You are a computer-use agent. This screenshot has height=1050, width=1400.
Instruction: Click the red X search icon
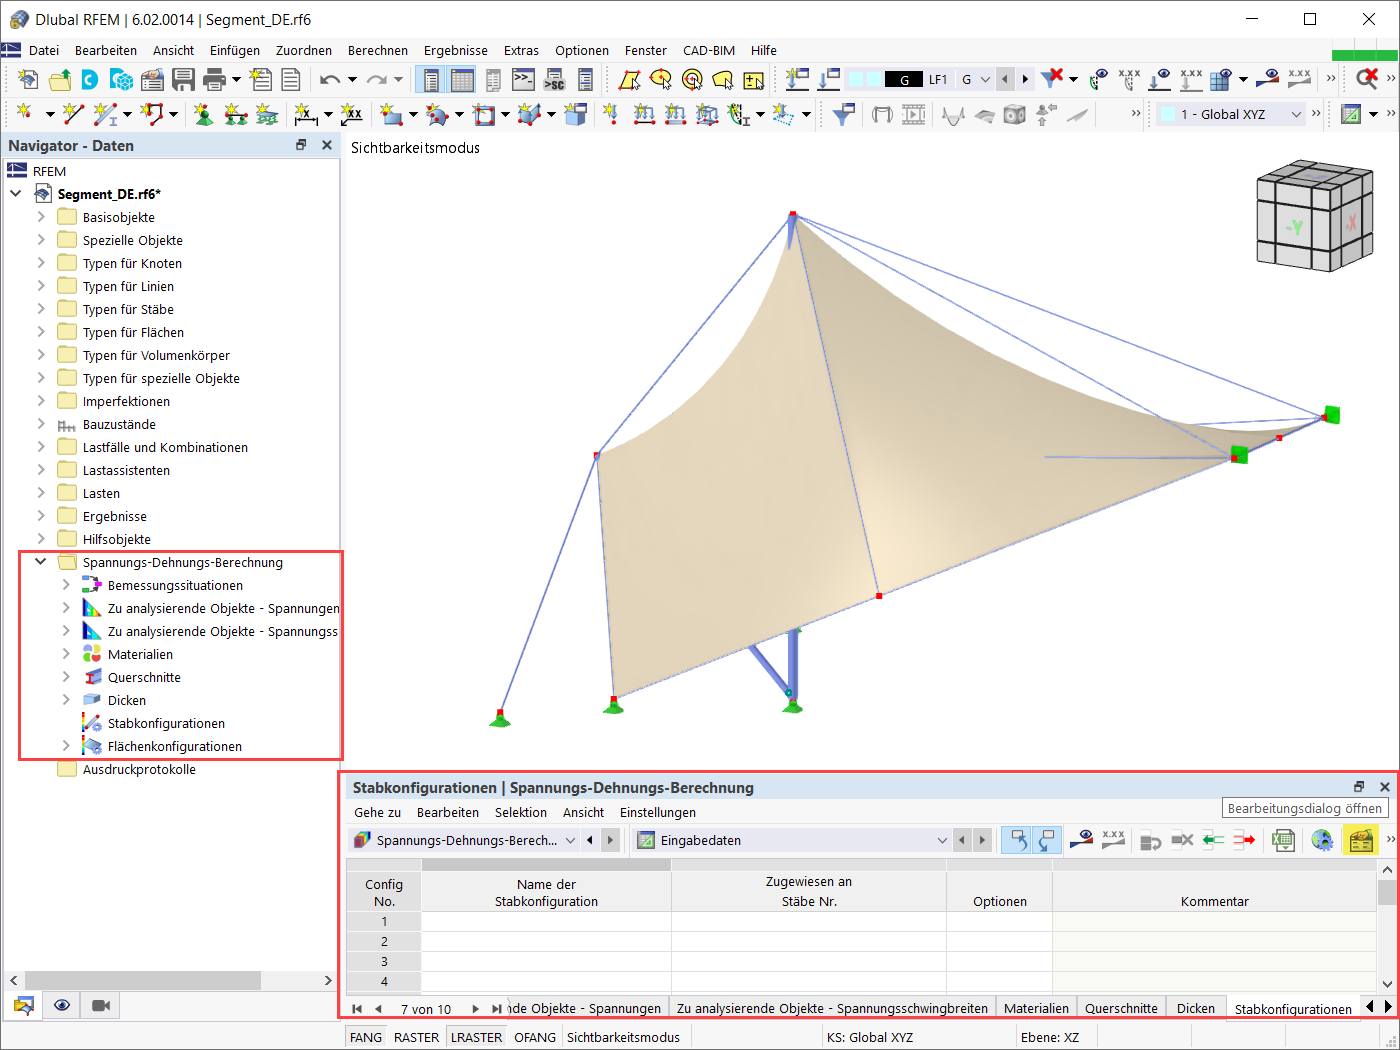point(1367,79)
